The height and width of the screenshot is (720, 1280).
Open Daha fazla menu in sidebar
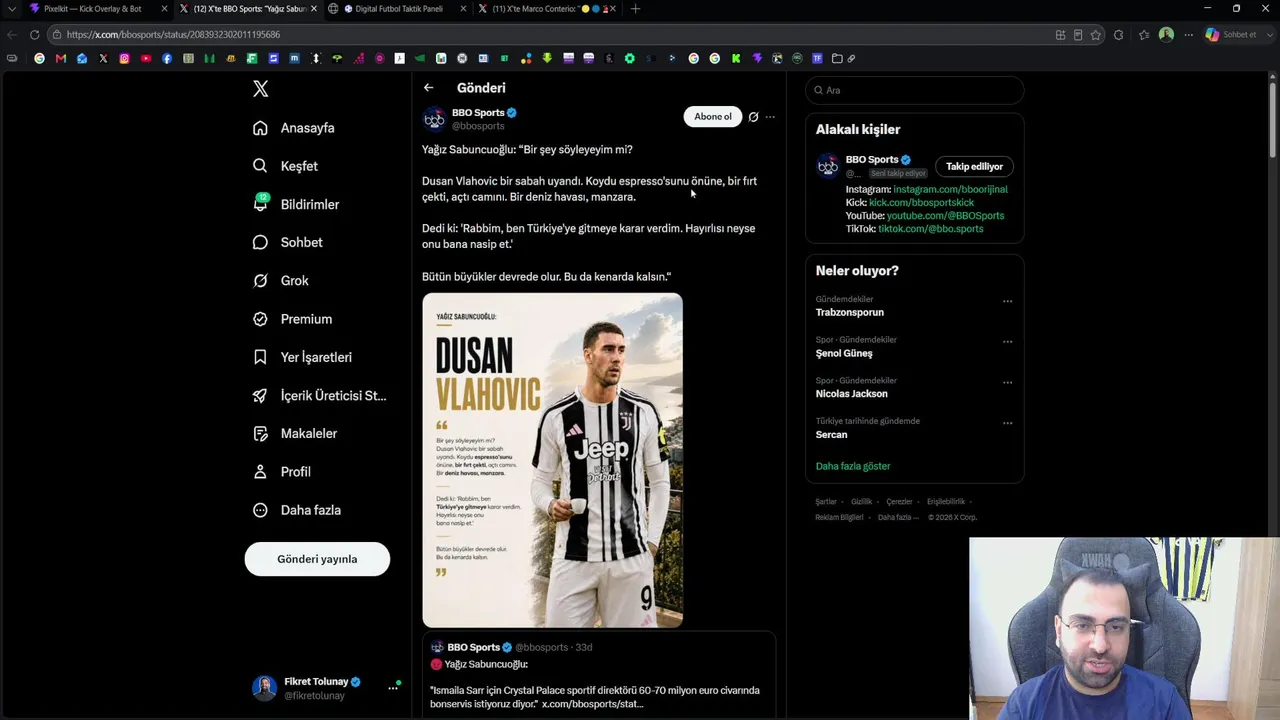[x=297, y=510]
